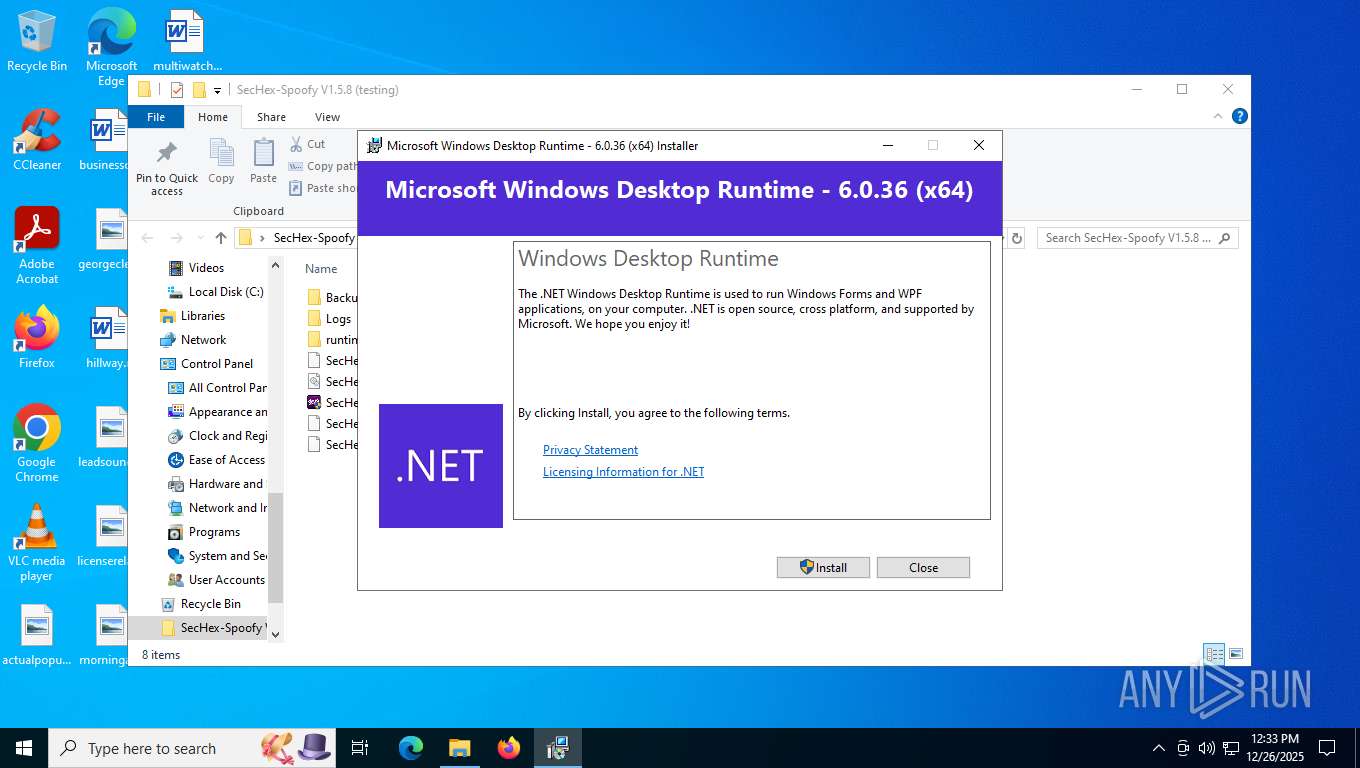Open Microsoft Edge from the taskbar

pyautogui.click(x=410, y=748)
